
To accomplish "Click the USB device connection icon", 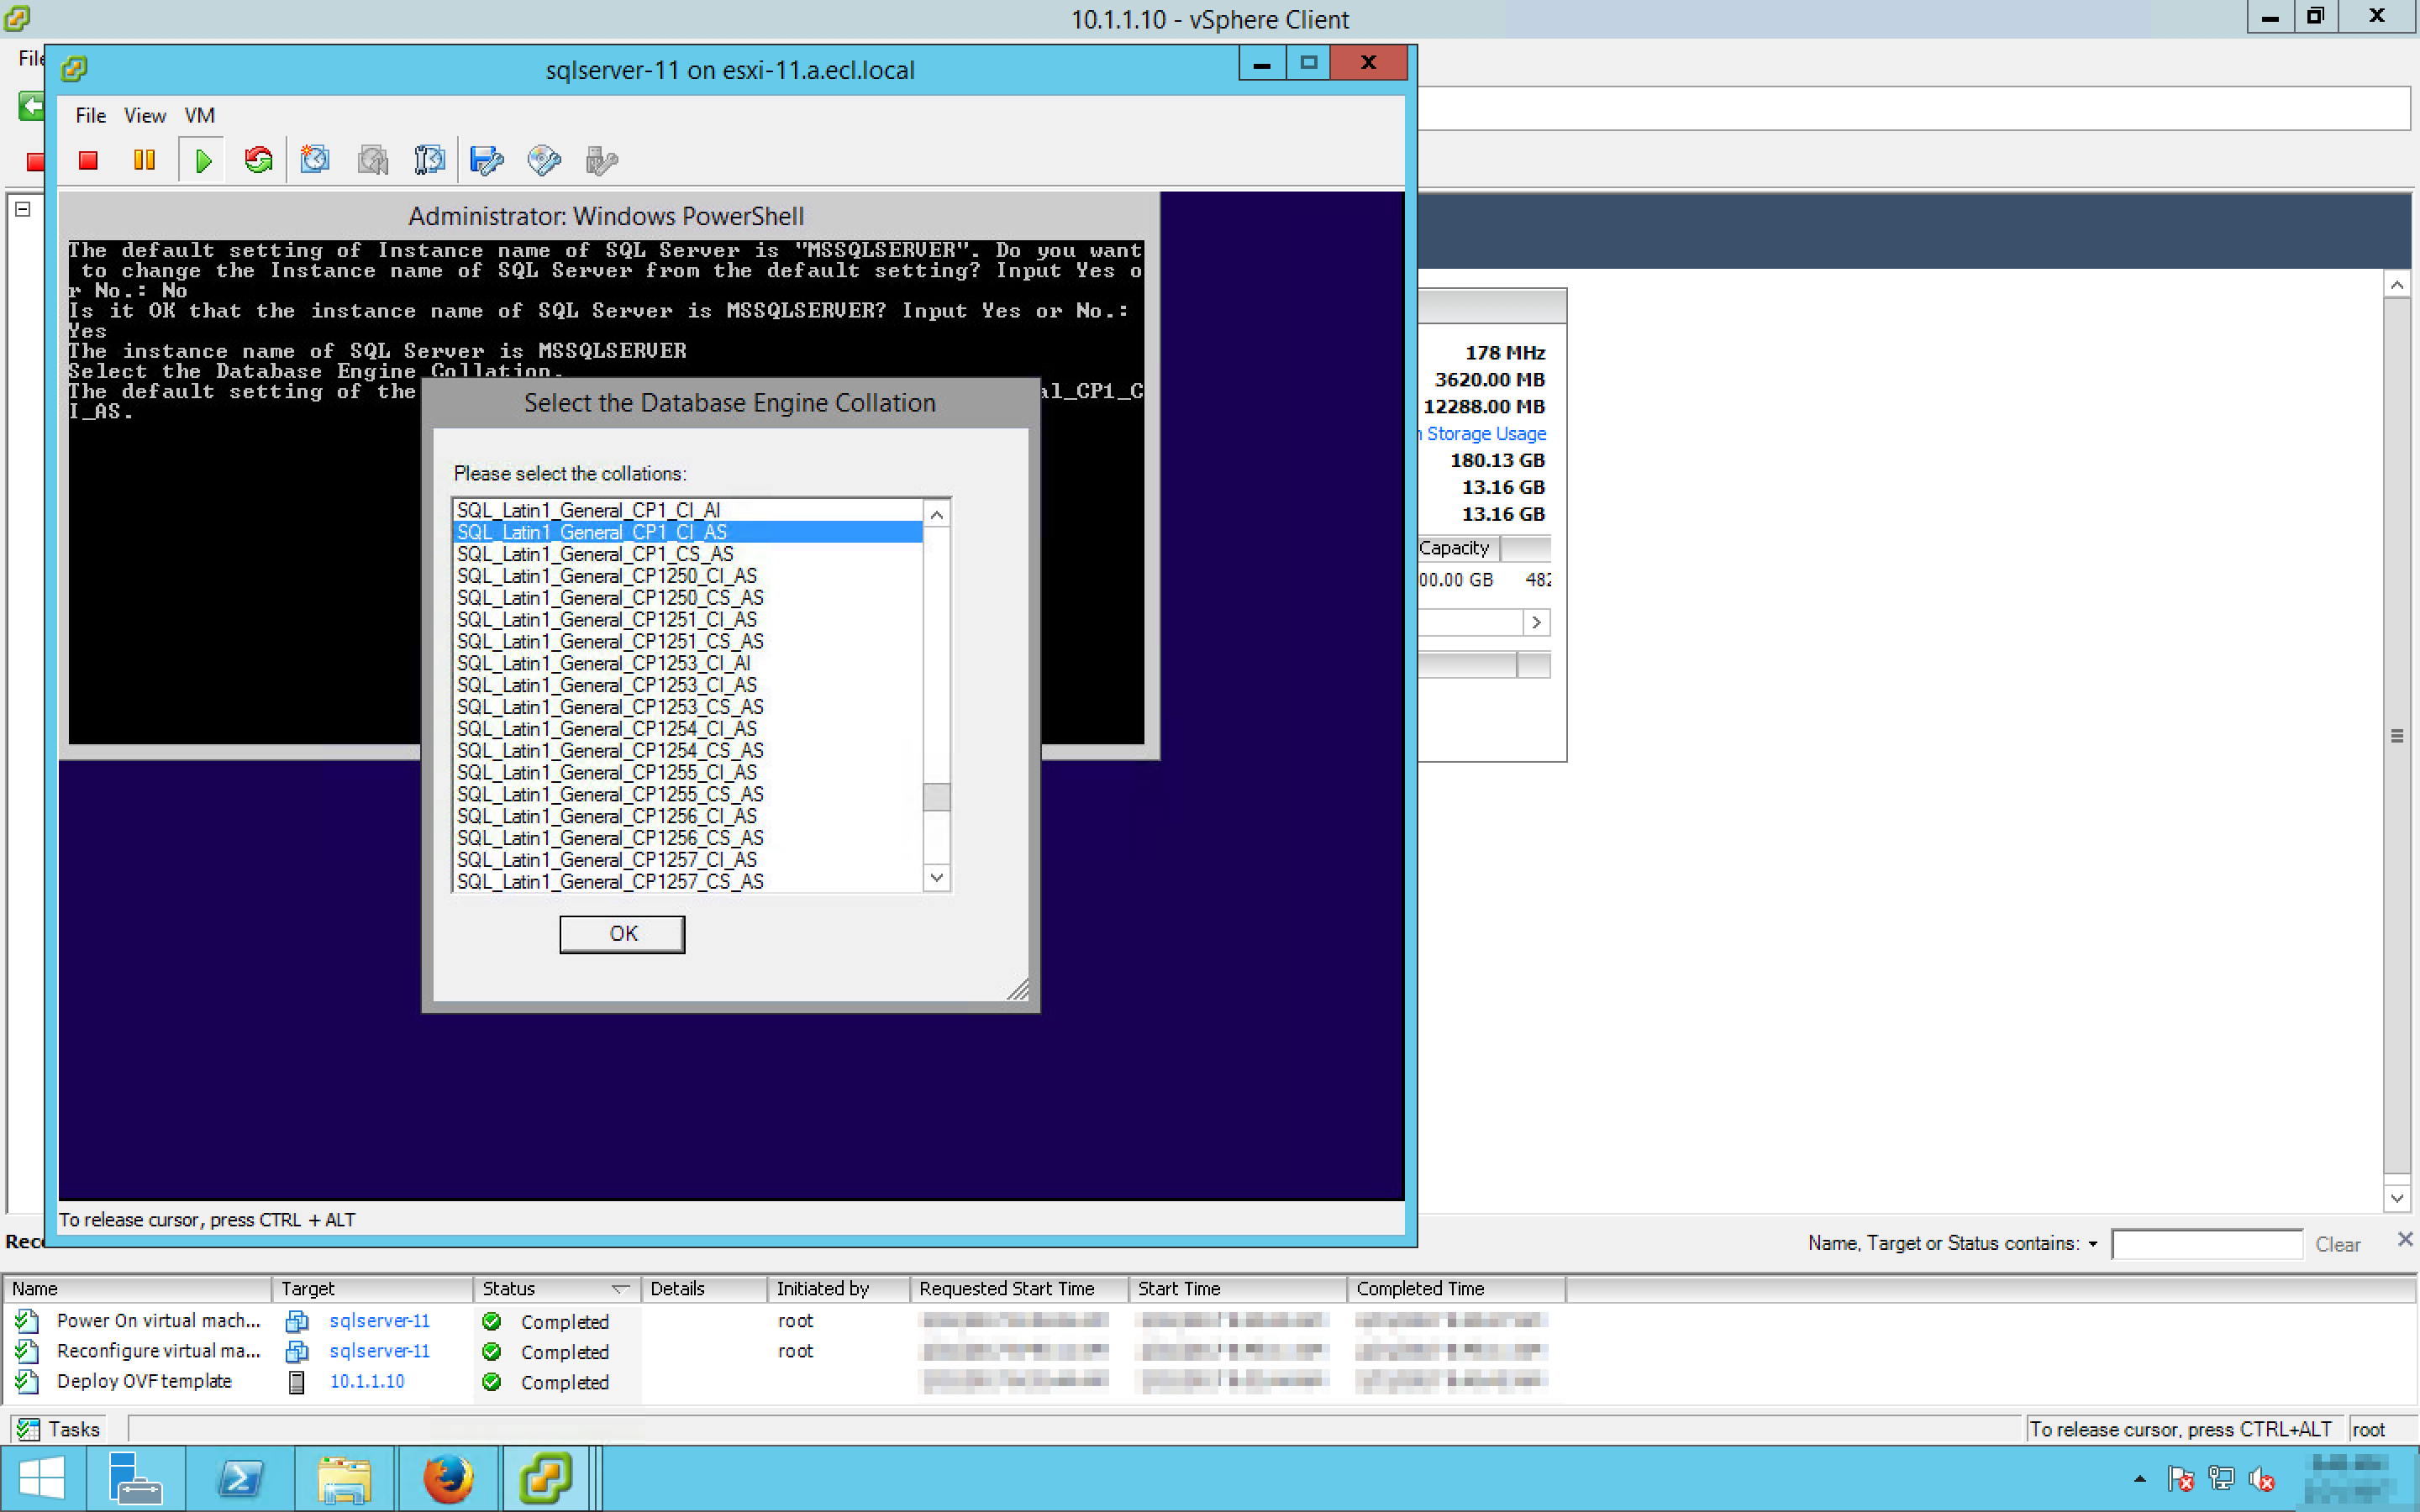I will 601,160.
